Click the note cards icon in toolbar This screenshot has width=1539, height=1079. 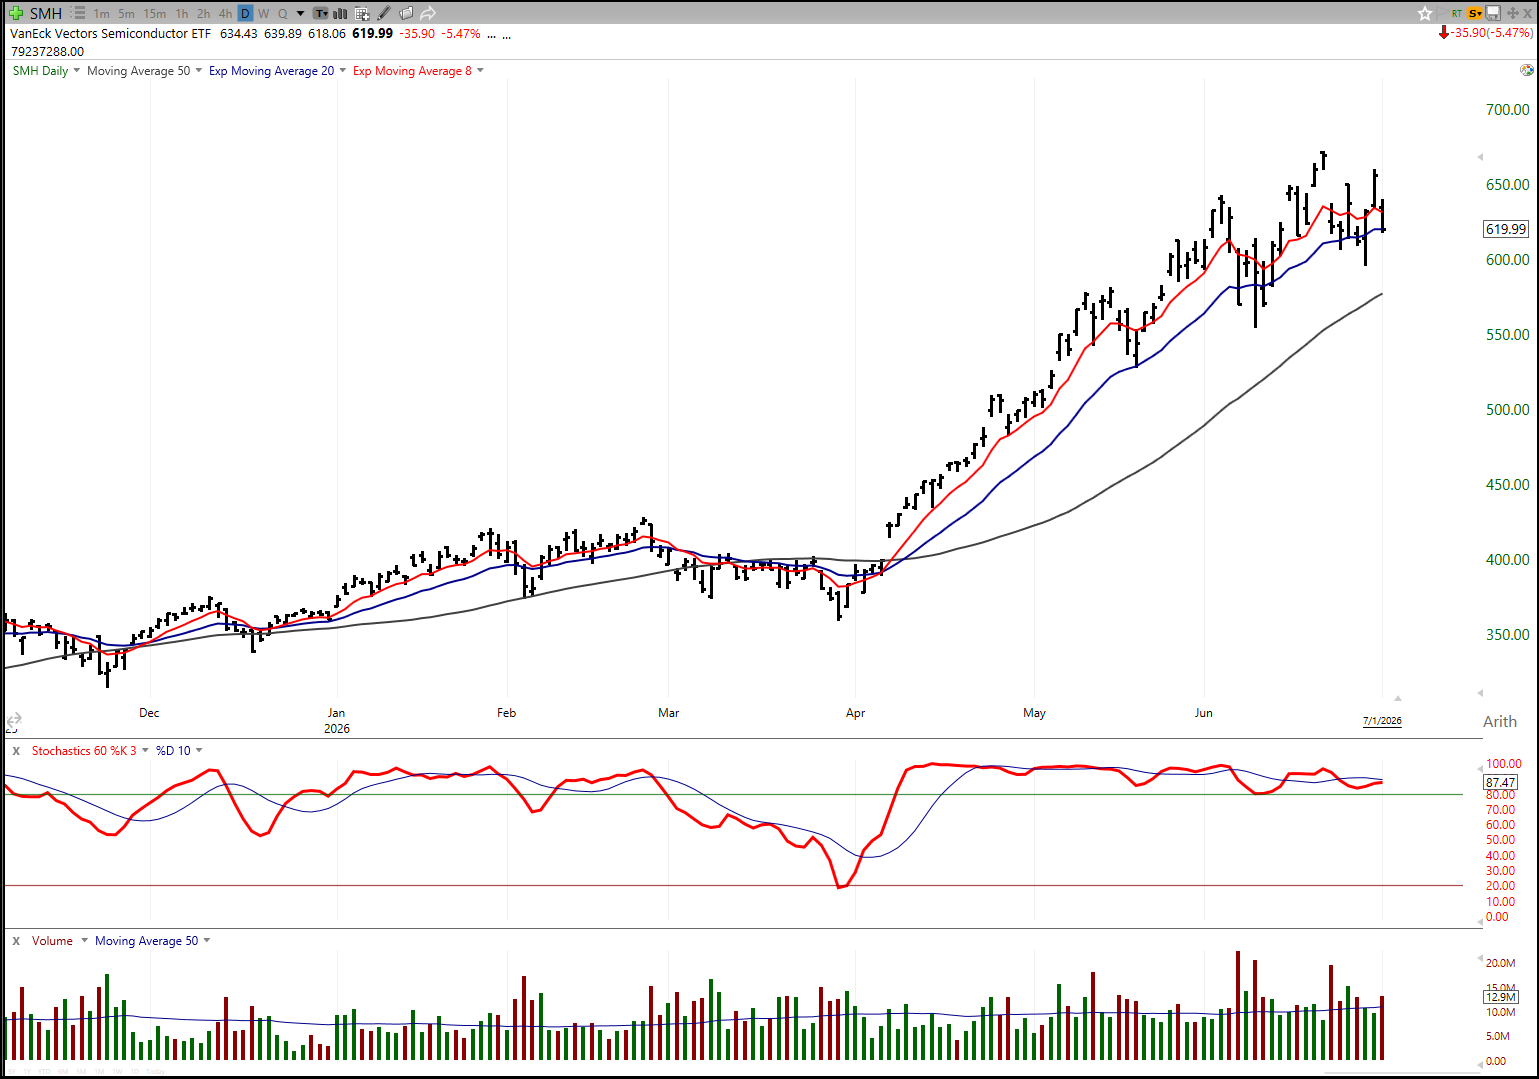click(x=406, y=13)
